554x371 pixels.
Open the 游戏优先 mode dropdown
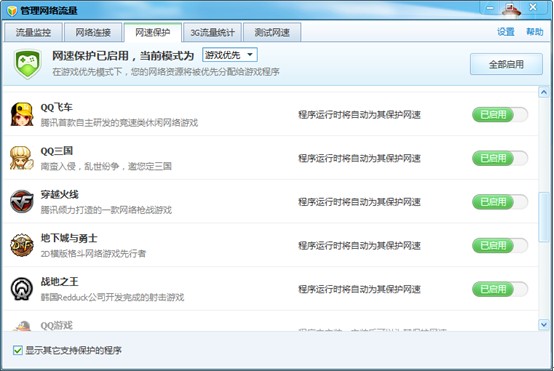coord(230,55)
